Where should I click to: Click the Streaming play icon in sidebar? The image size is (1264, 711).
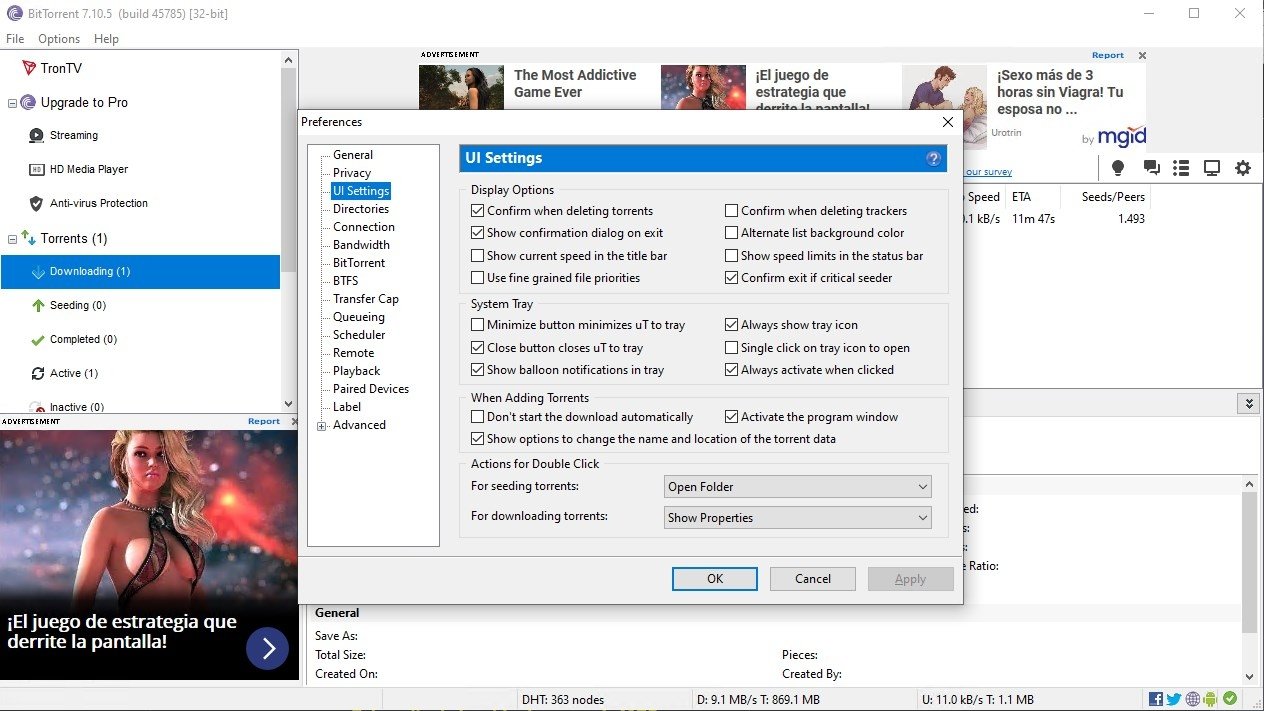click(37, 135)
